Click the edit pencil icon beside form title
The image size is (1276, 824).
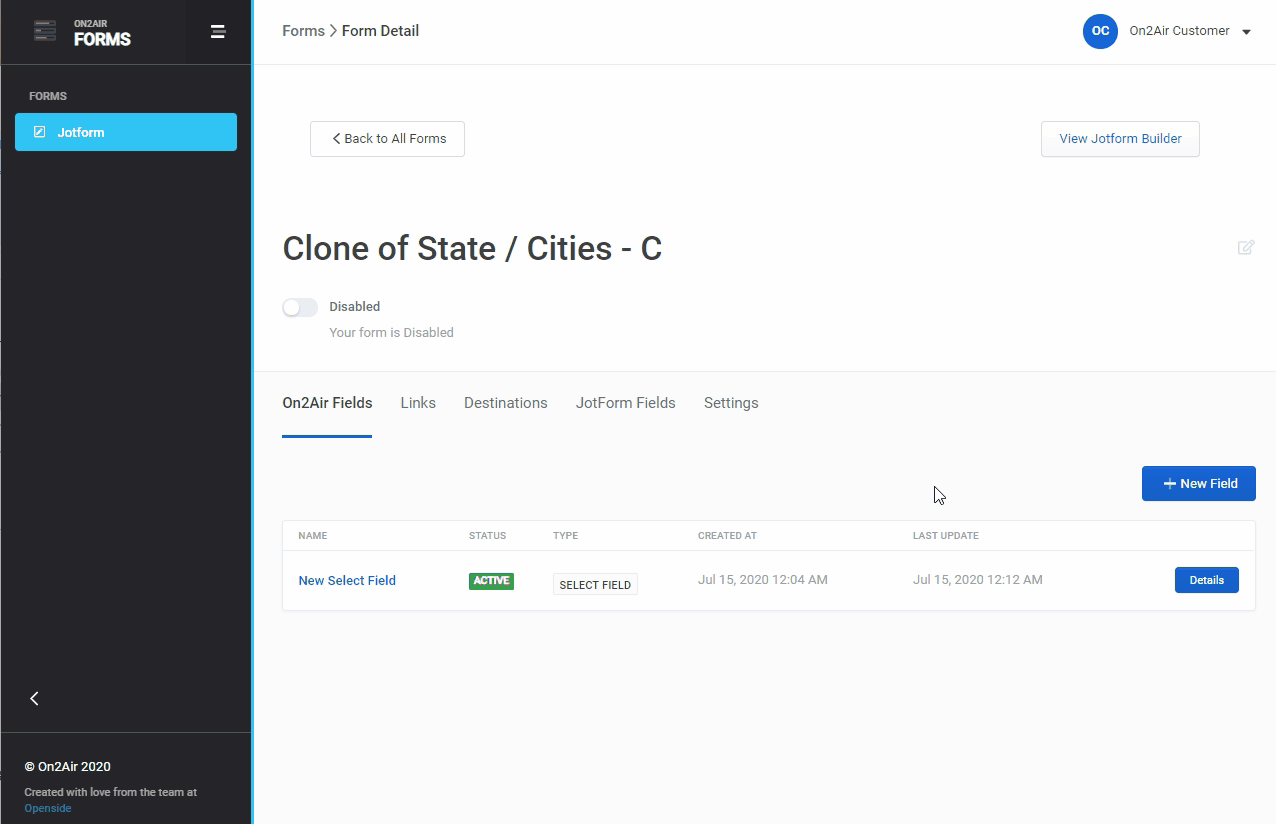coord(1246,248)
